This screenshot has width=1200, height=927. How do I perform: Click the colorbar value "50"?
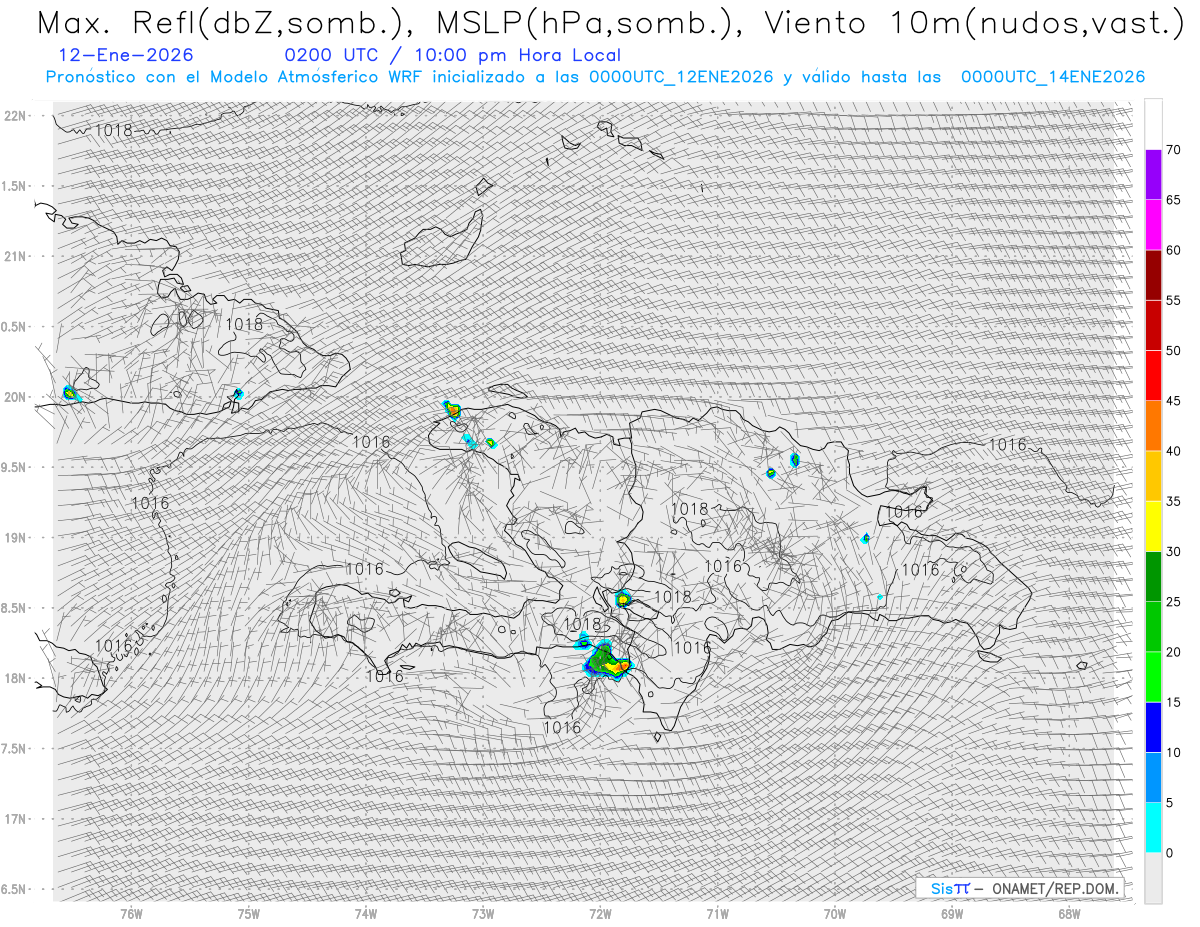[x=1173, y=351]
